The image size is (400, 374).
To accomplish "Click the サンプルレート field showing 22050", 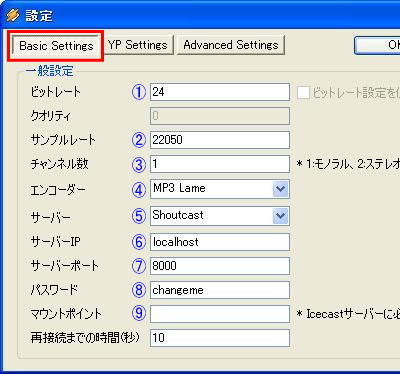I will pyautogui.click(x=220, y=140).
